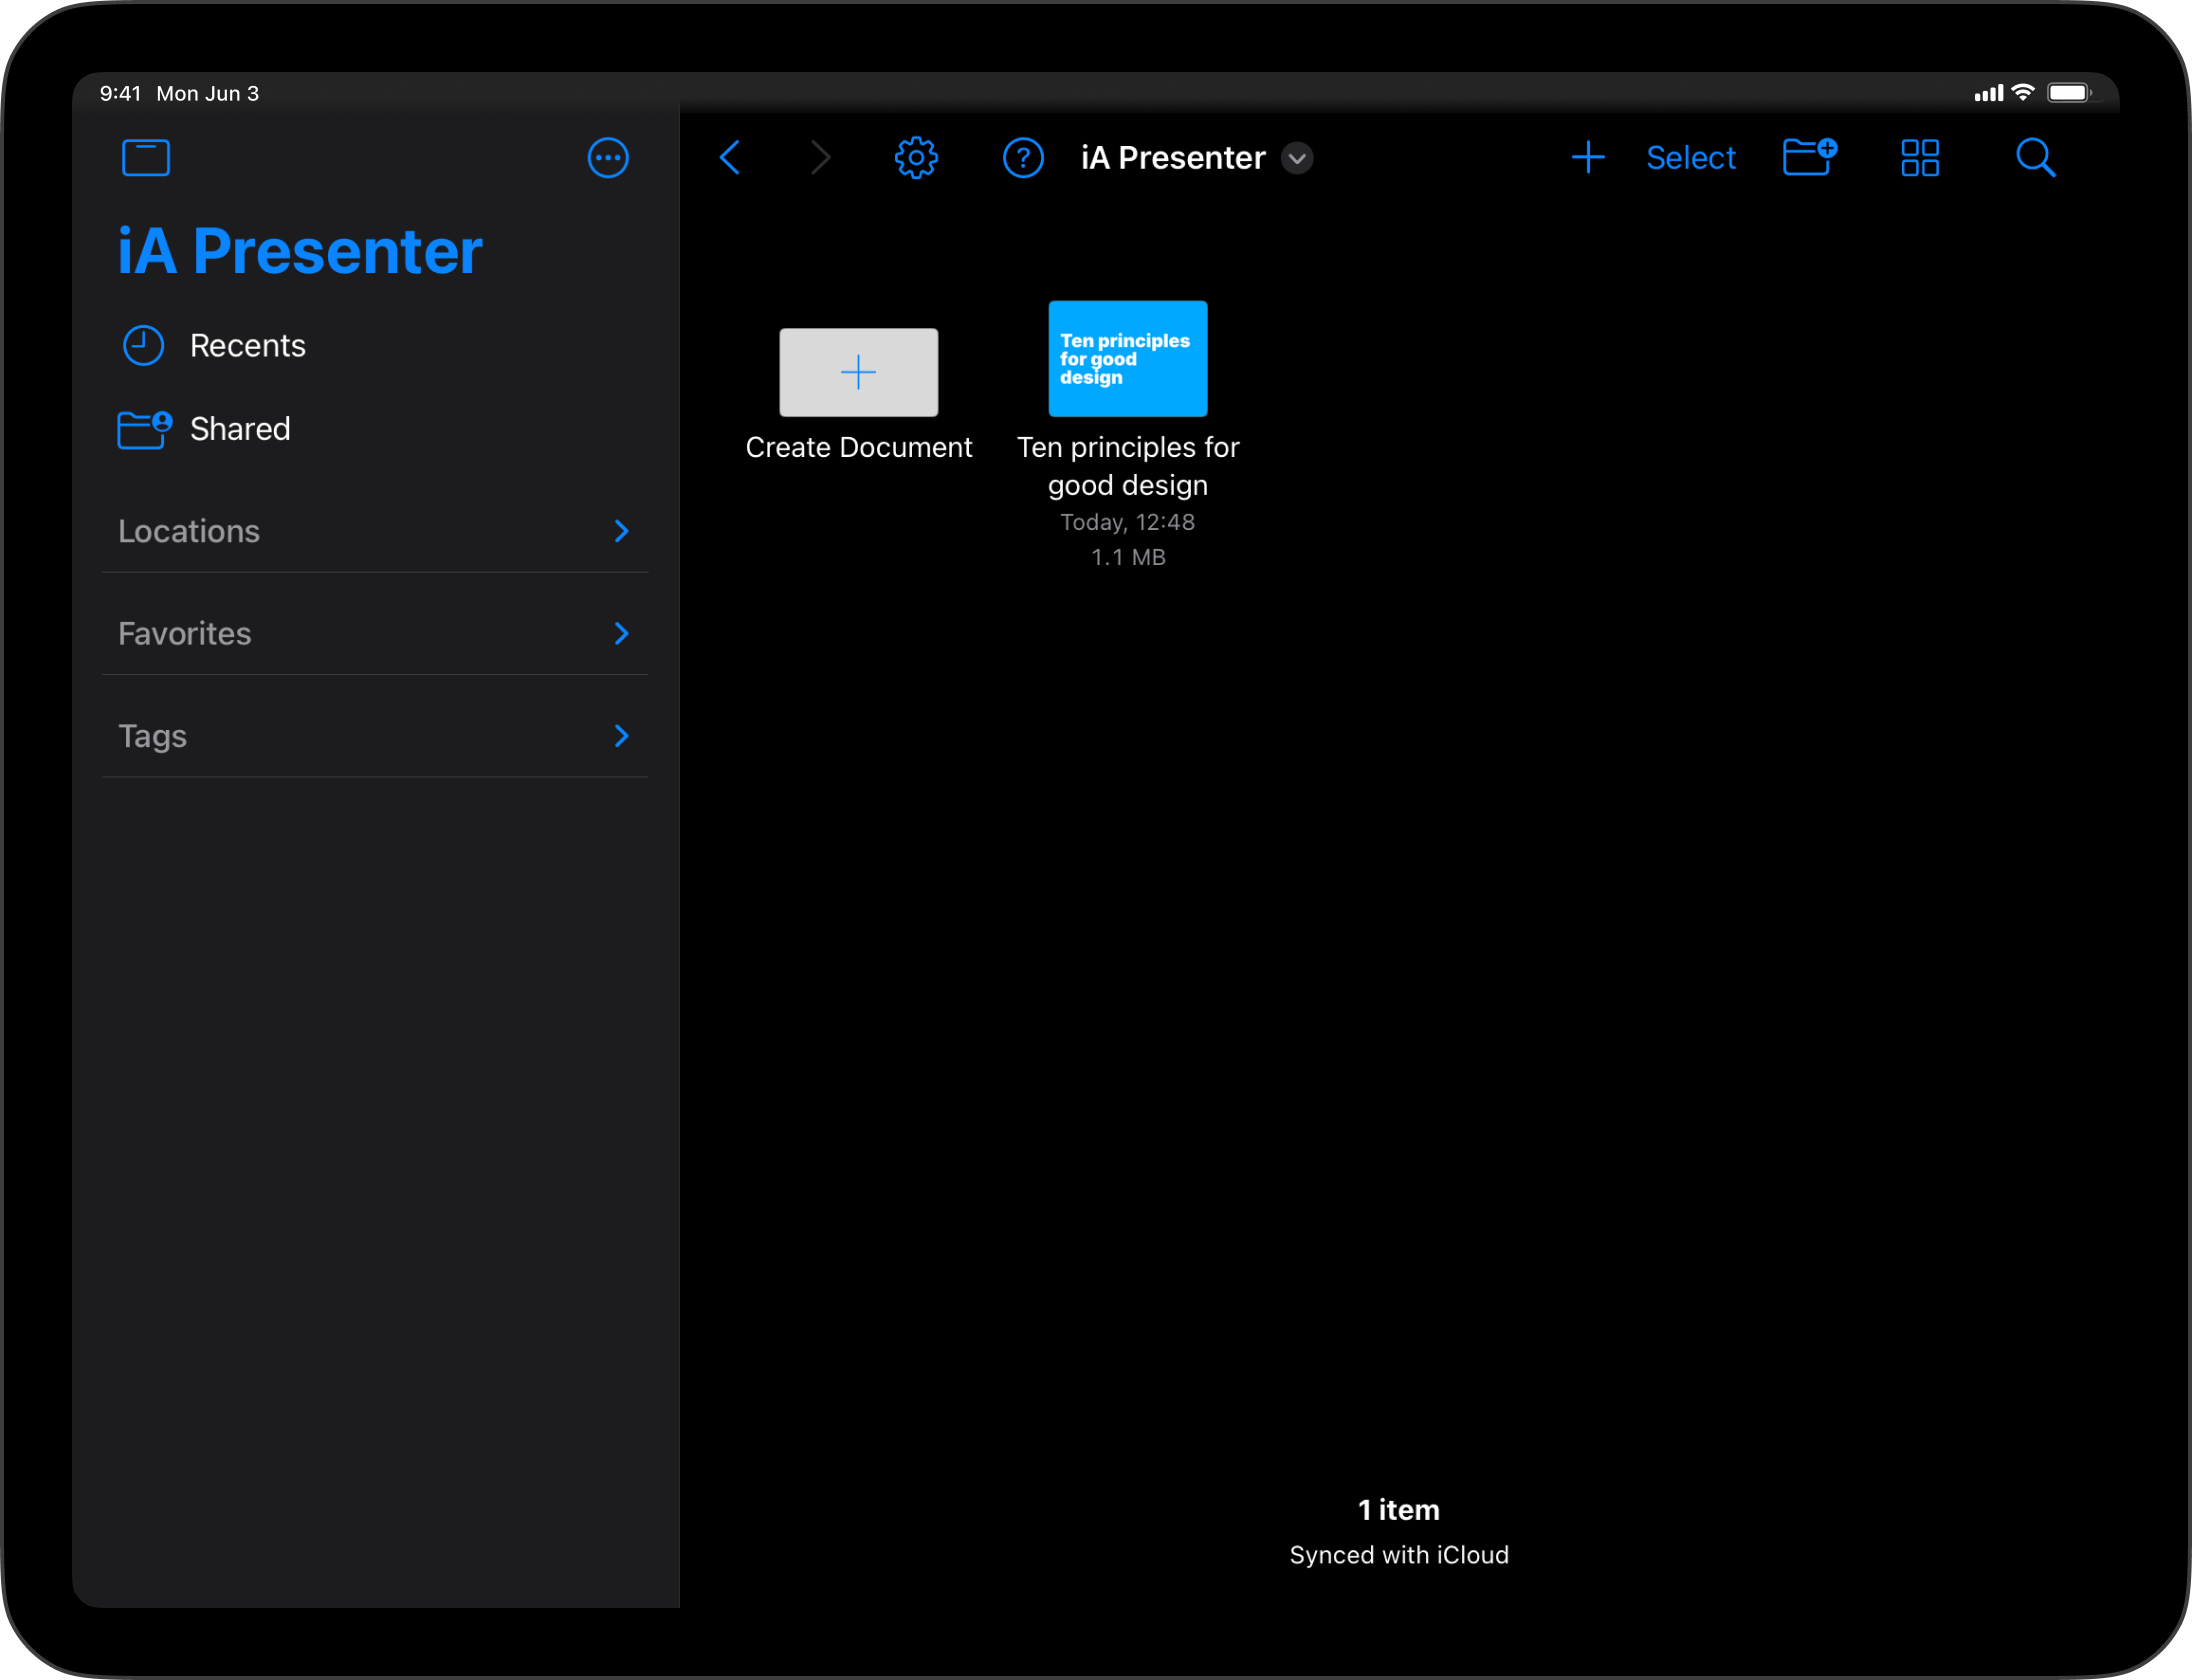Click the Create Document button
This screenshot has width=2192, height=1680.
(x=860, y=372)
